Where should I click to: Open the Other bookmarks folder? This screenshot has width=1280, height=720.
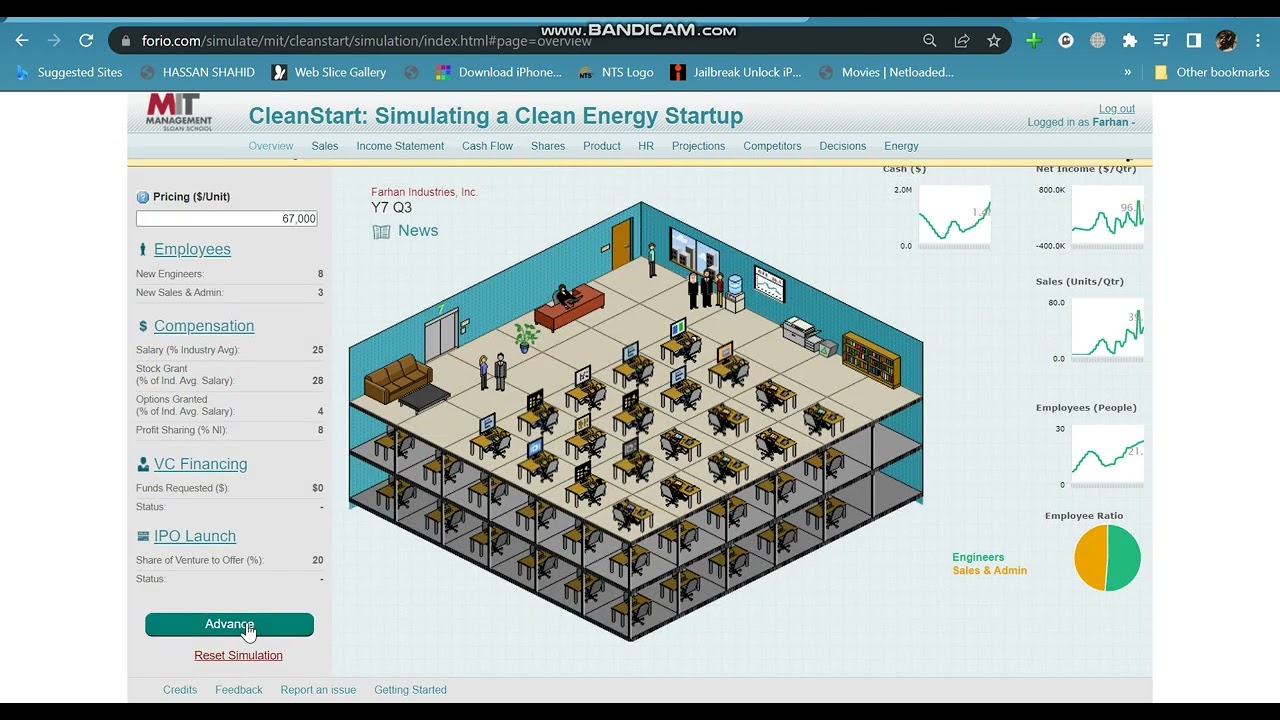click(1212, 72)
